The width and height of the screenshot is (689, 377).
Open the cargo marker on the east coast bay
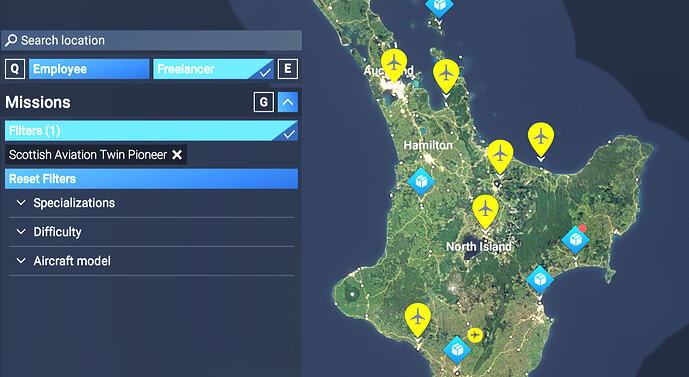click(x=540, y=279)
